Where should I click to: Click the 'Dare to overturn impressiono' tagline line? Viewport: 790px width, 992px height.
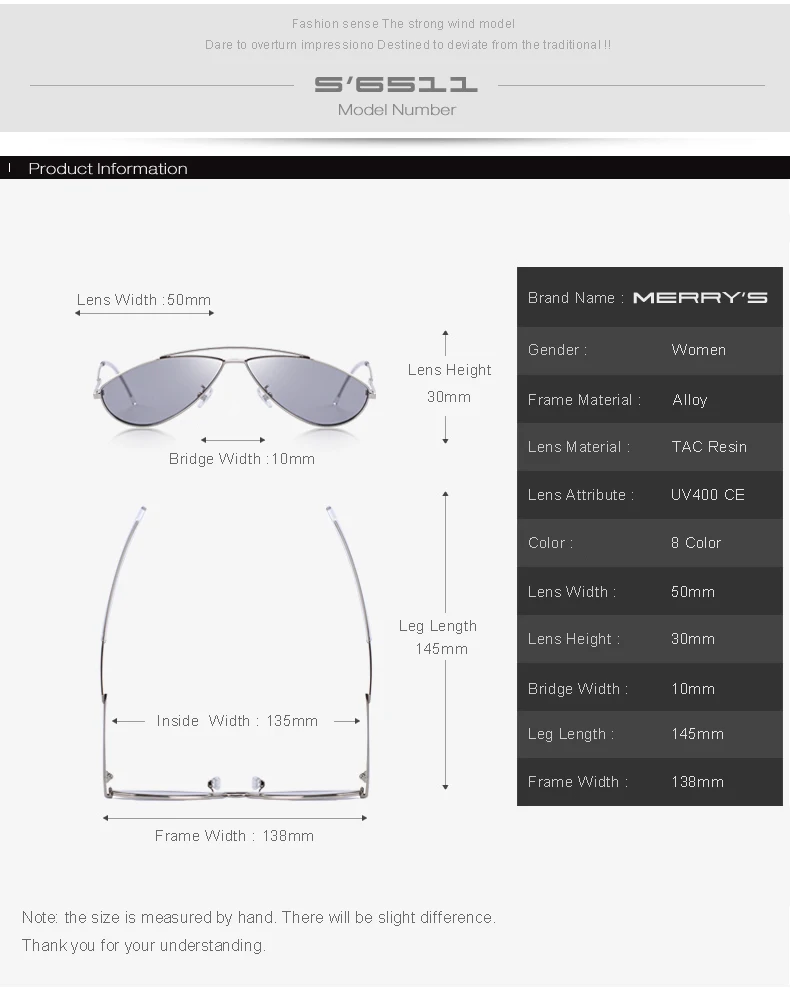(289, 45)
